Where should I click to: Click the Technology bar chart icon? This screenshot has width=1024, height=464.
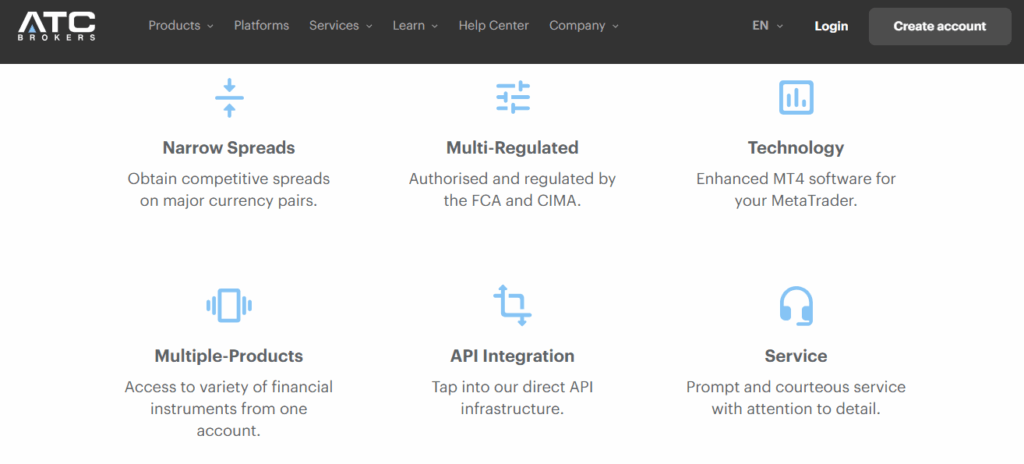796,97
